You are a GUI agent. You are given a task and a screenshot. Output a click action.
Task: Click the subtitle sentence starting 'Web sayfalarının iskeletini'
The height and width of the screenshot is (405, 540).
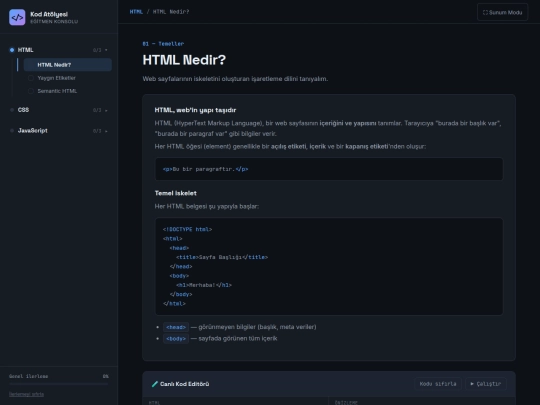point(235,79)
